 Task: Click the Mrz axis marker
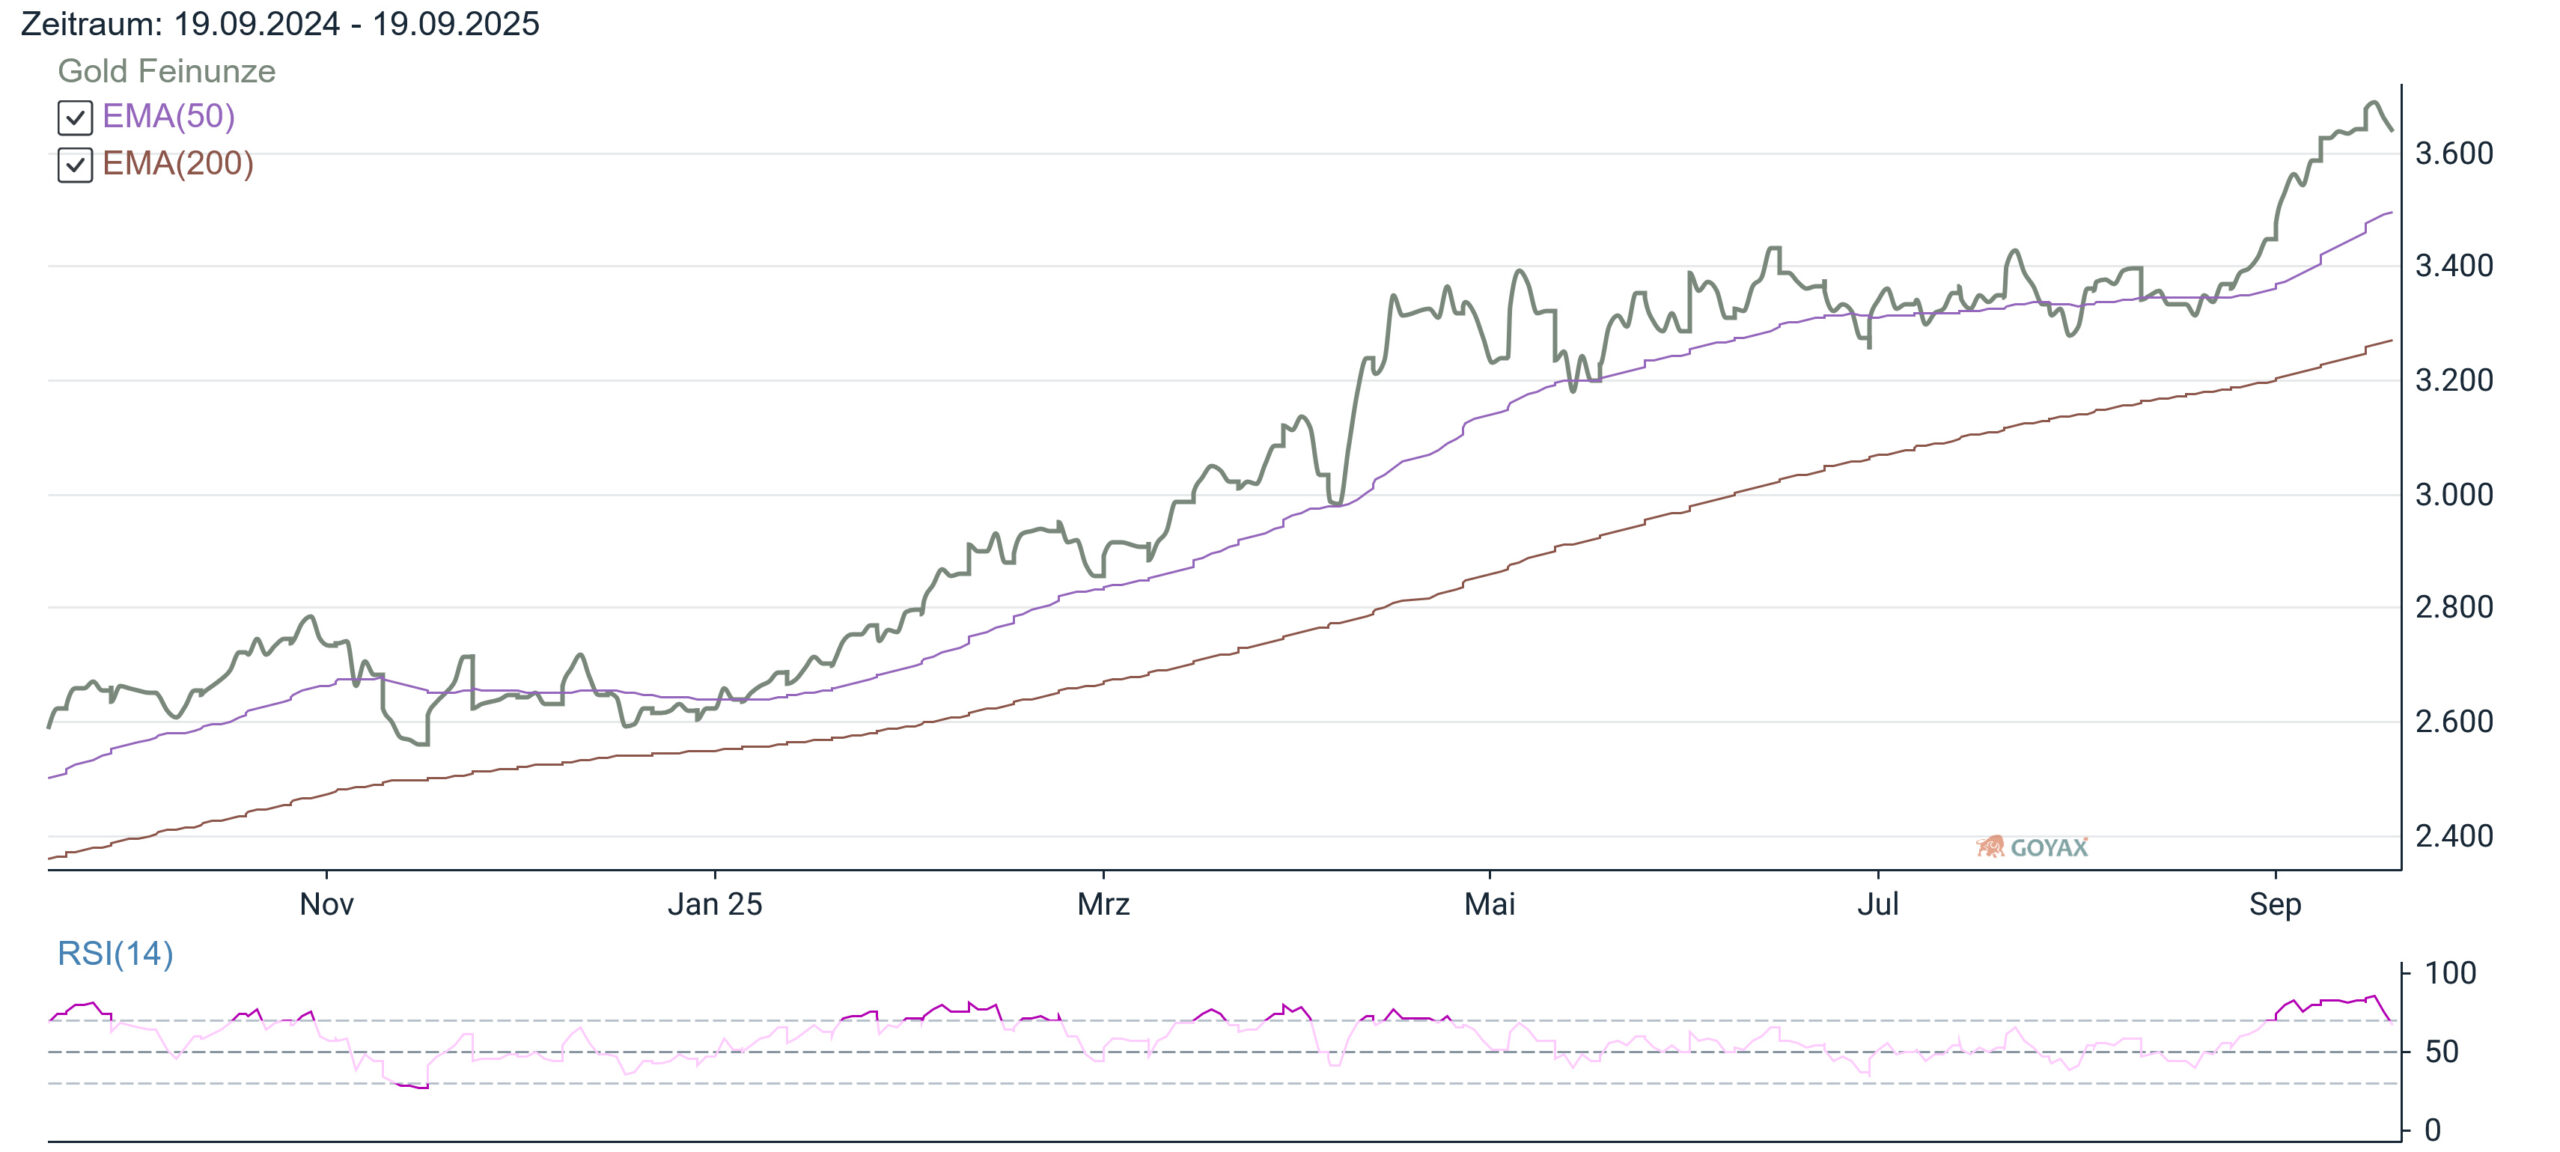point(1103,904)
